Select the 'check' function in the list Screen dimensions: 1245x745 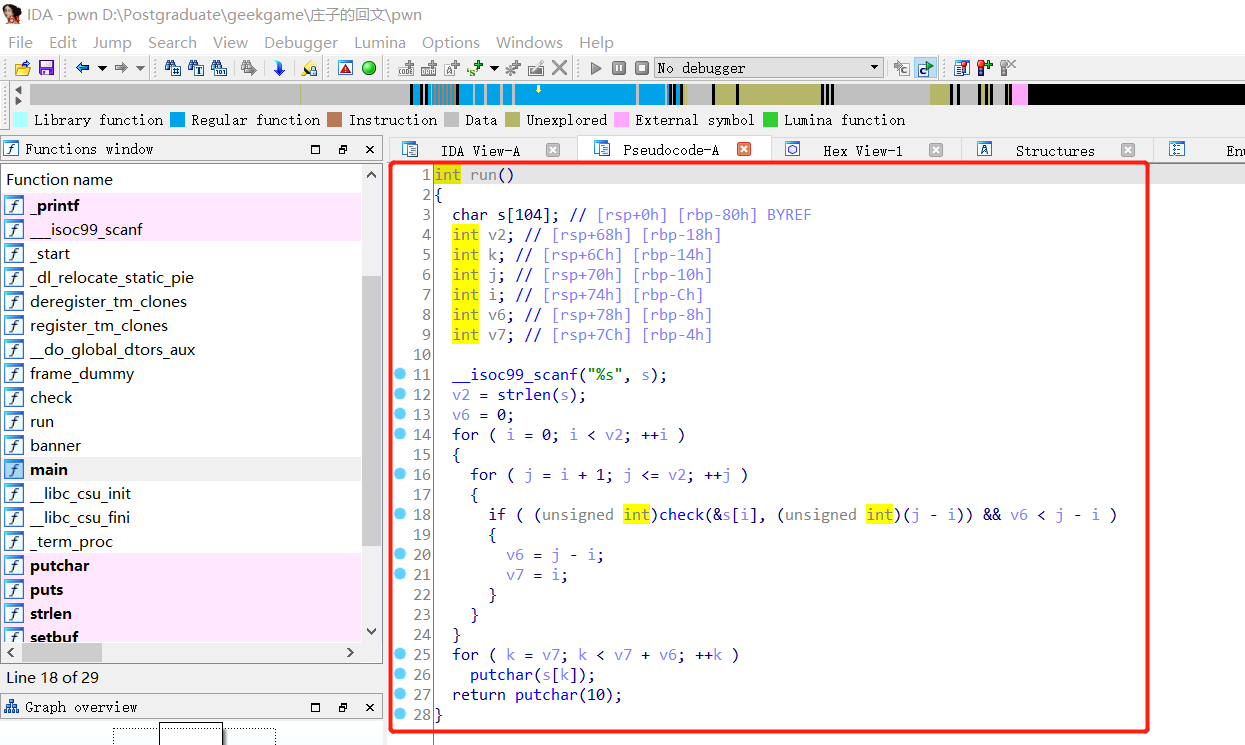(181, 397)
